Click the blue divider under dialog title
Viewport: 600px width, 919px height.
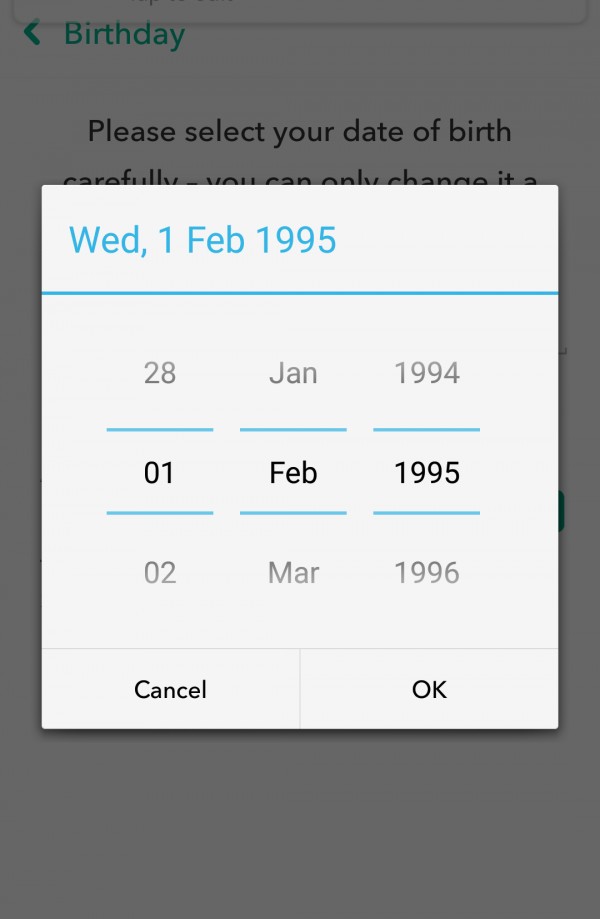(300, 293)
